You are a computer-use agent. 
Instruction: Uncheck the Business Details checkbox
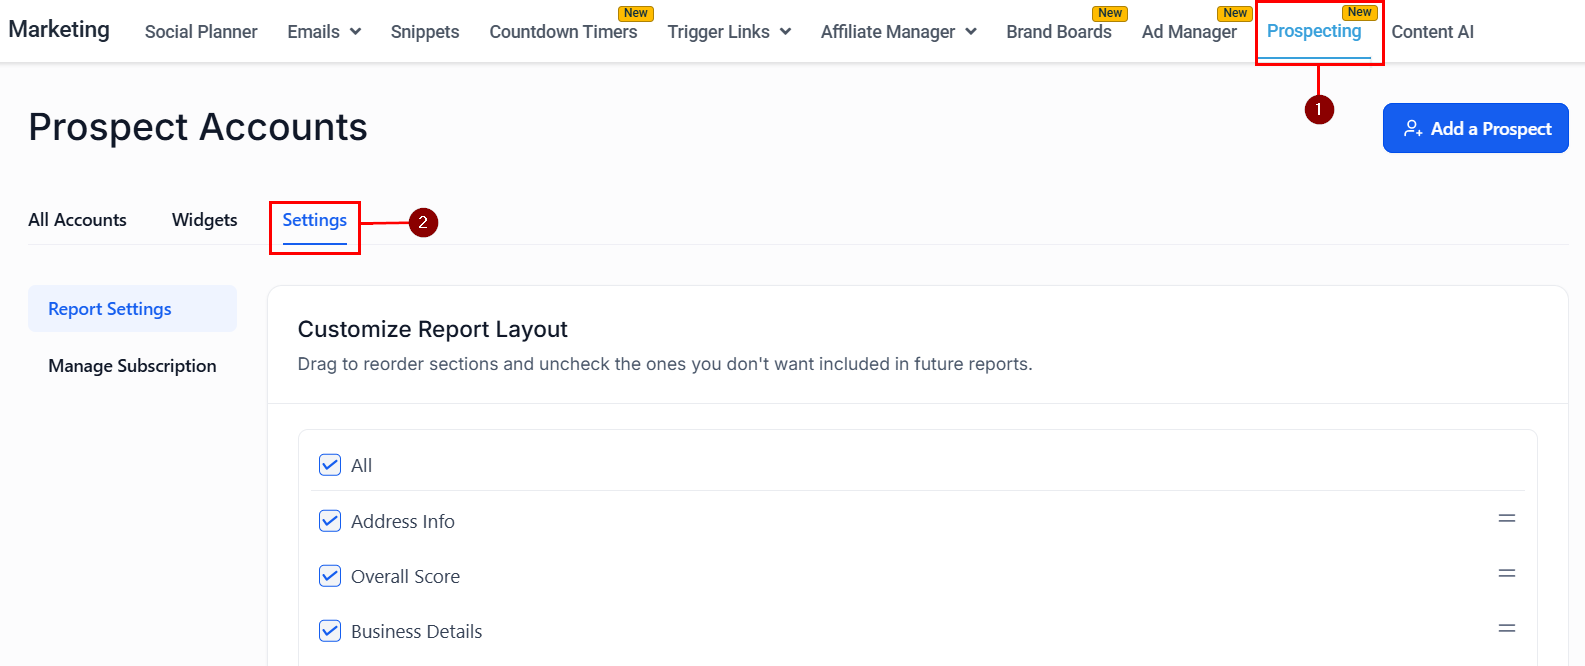(330, 631)
